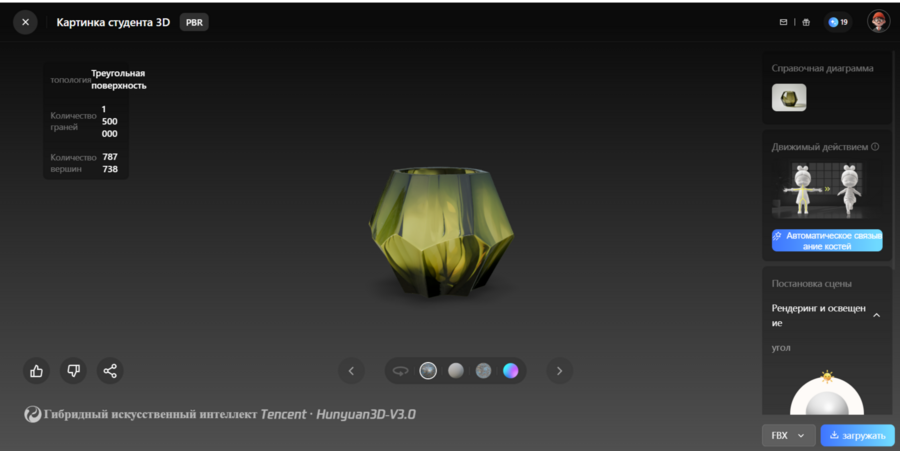Like the model with thumbs up
900x451 pixels.
(x=36, y=371)
